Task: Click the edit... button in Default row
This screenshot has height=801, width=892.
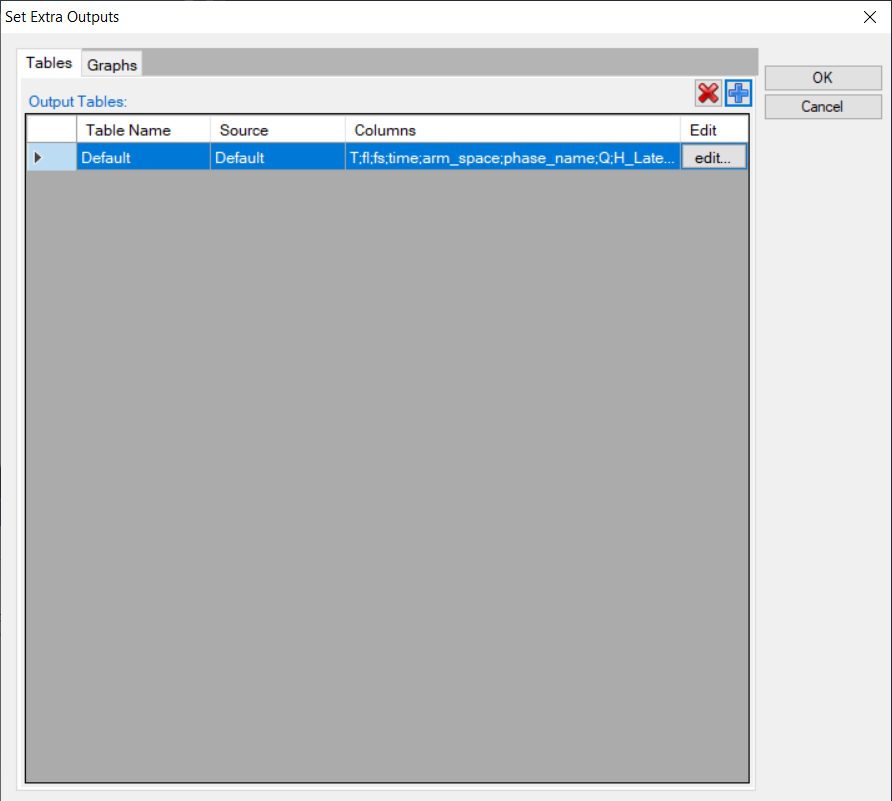Action: tap(713, 157)
